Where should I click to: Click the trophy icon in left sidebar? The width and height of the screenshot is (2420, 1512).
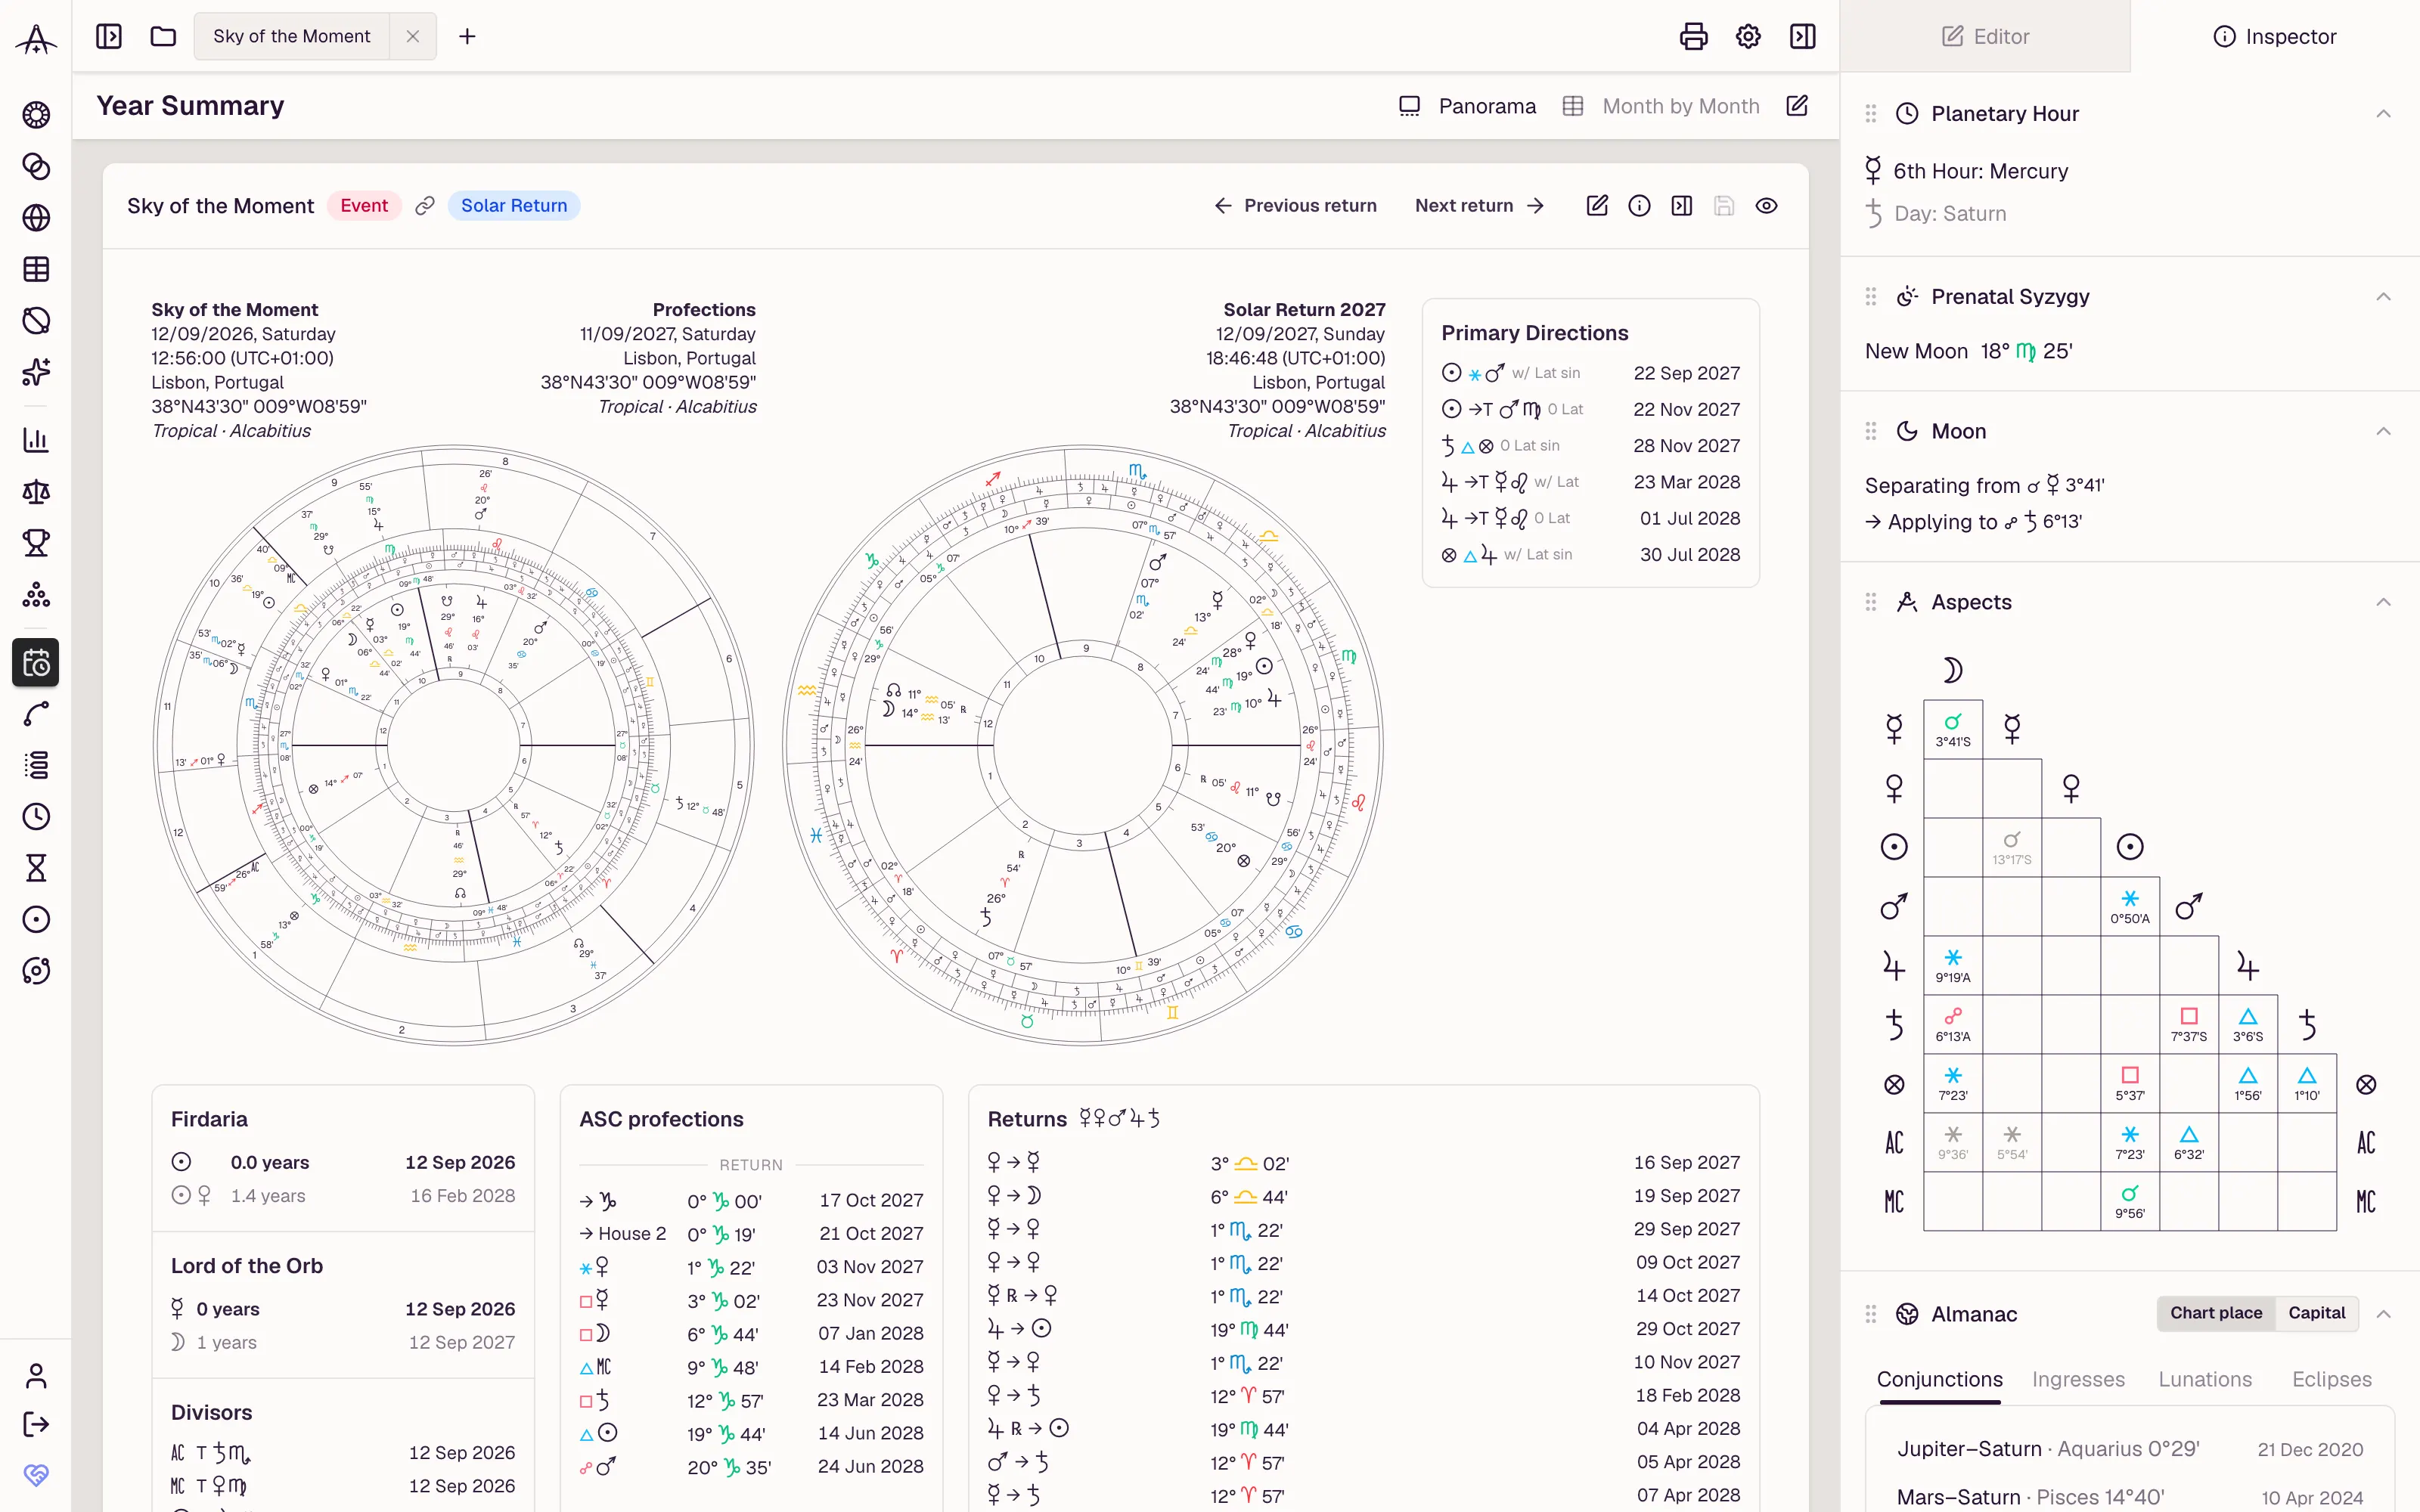tap(36, 543)
